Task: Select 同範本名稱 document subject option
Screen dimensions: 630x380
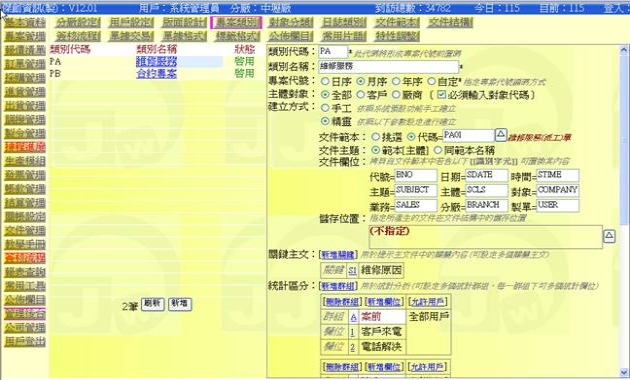Action: [x=438, y=150]
